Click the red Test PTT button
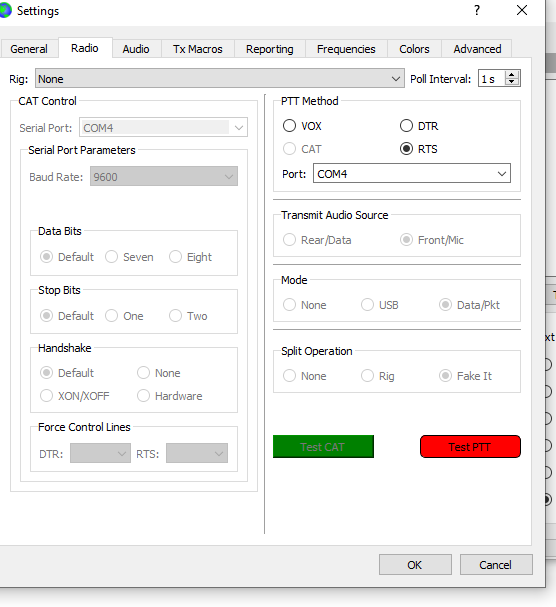556x607 pixels. click(470, 447)
